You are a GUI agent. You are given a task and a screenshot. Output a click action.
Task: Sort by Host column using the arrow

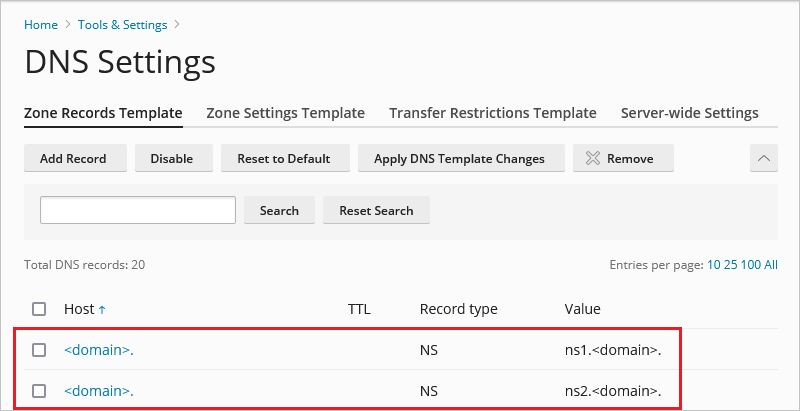[102, 310]
